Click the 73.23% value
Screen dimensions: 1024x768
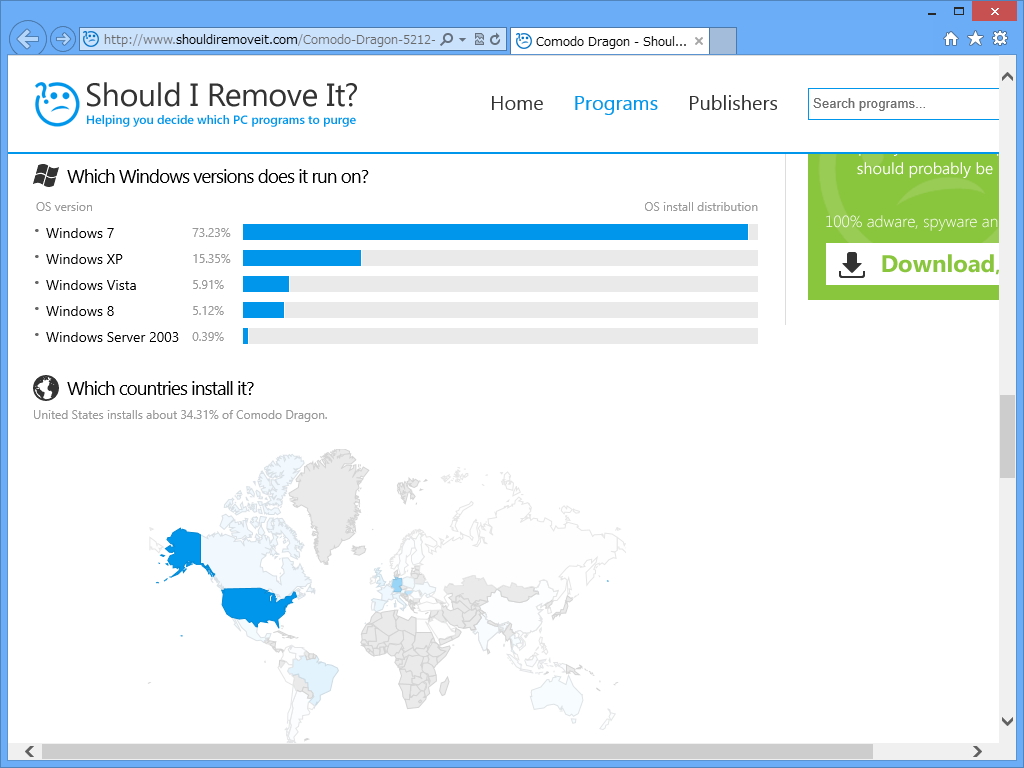click(211, 232)
